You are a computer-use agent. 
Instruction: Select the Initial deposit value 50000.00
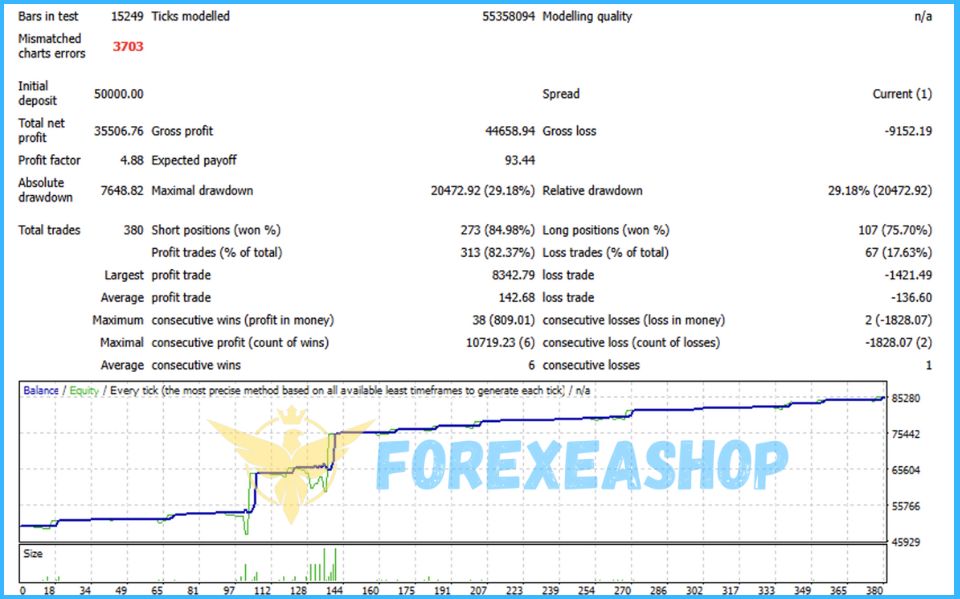119,94
